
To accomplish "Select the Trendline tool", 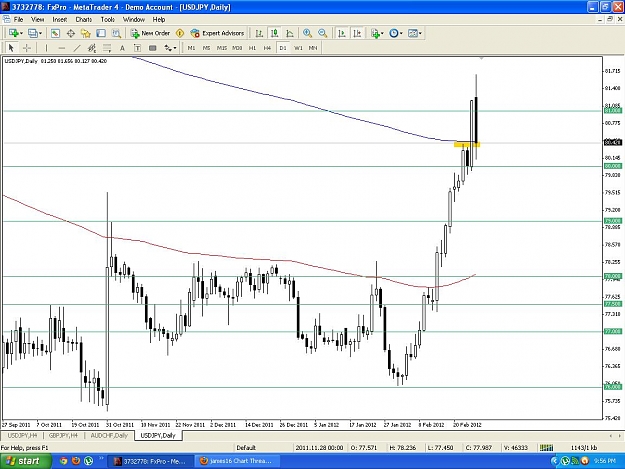I will point(77,48).
